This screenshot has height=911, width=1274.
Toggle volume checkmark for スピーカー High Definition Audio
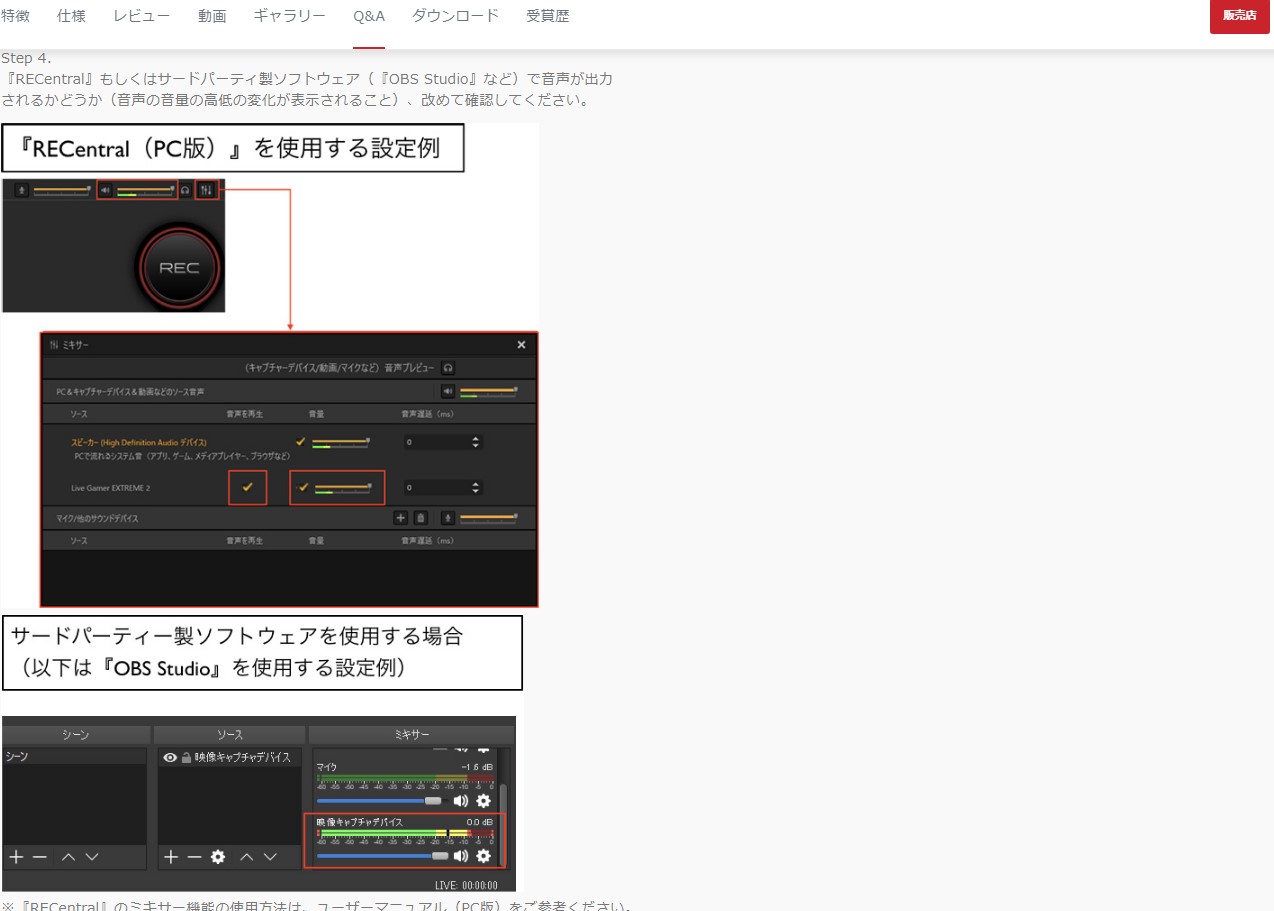pos(301,441)
